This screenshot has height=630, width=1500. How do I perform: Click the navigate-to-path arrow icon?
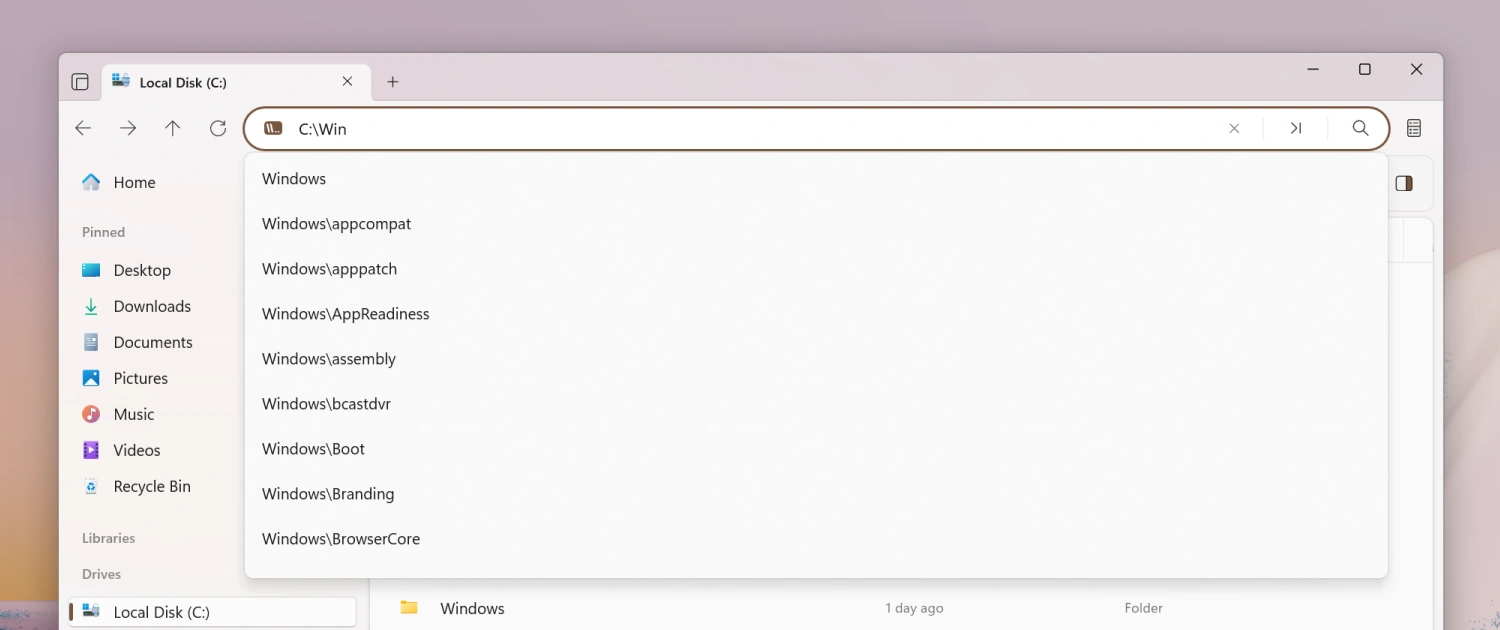point(1296,128)
